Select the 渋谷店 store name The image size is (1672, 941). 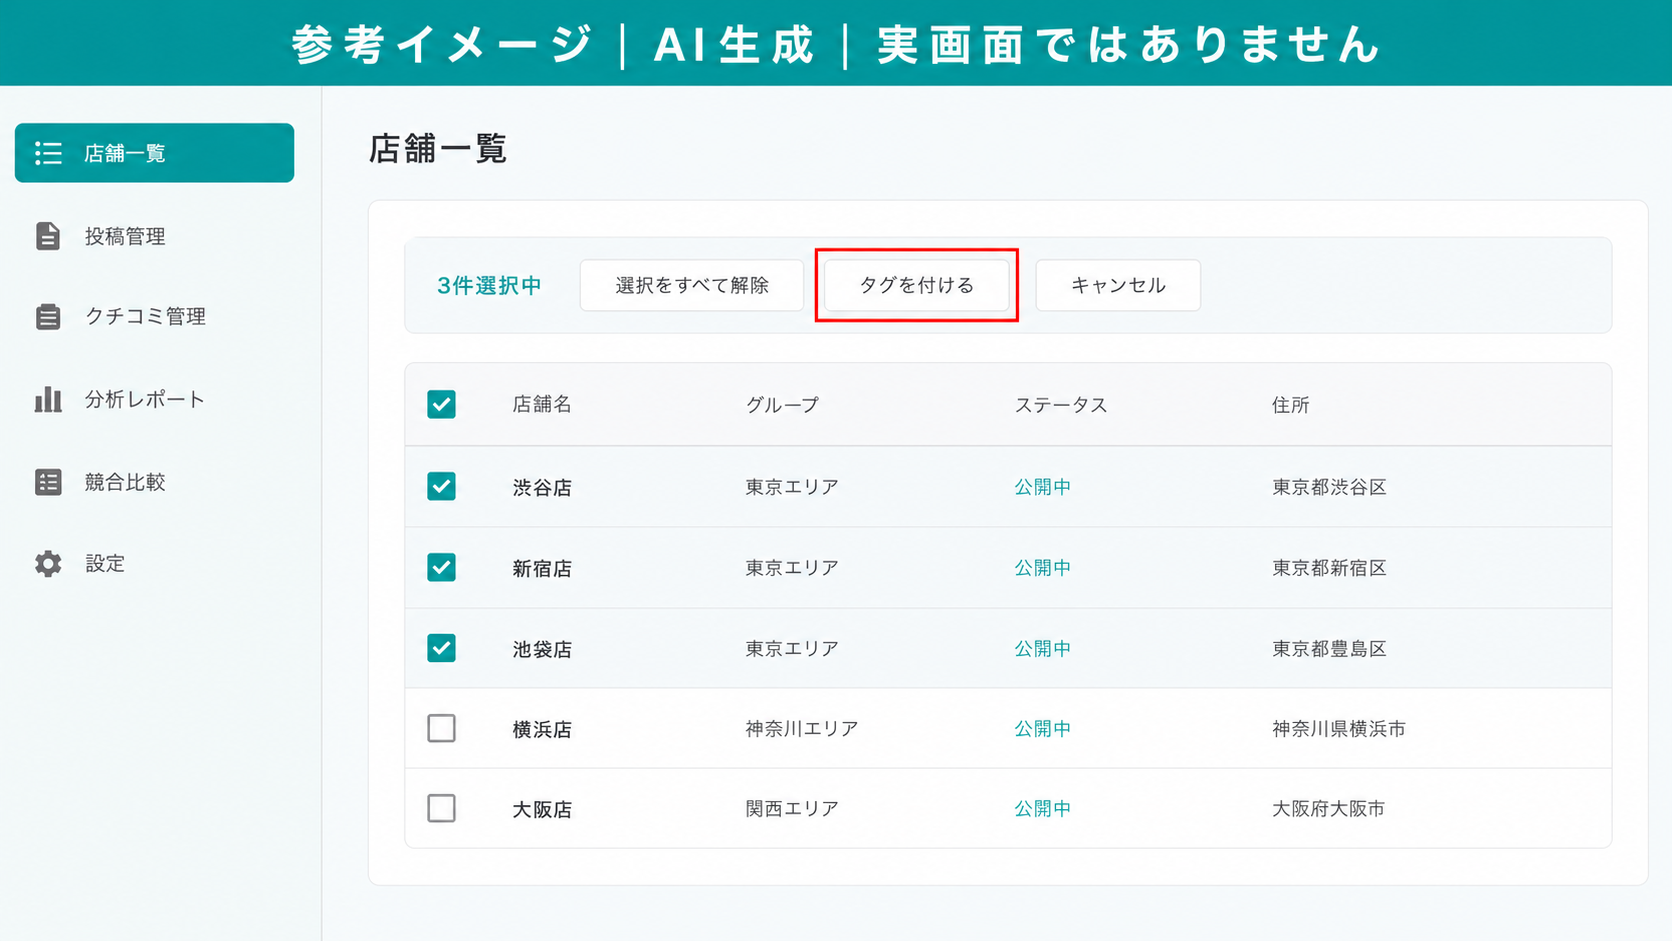click(x=542, y=487)
